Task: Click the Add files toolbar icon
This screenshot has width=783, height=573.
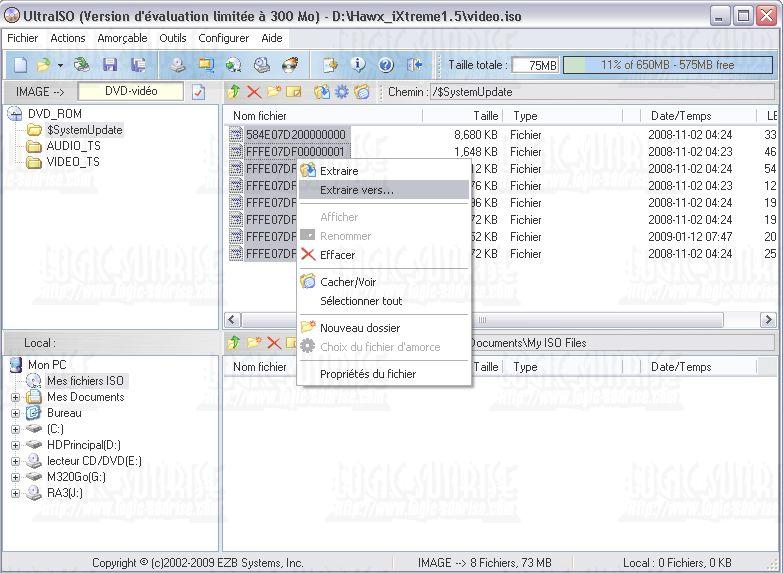Action: (330, 65)
